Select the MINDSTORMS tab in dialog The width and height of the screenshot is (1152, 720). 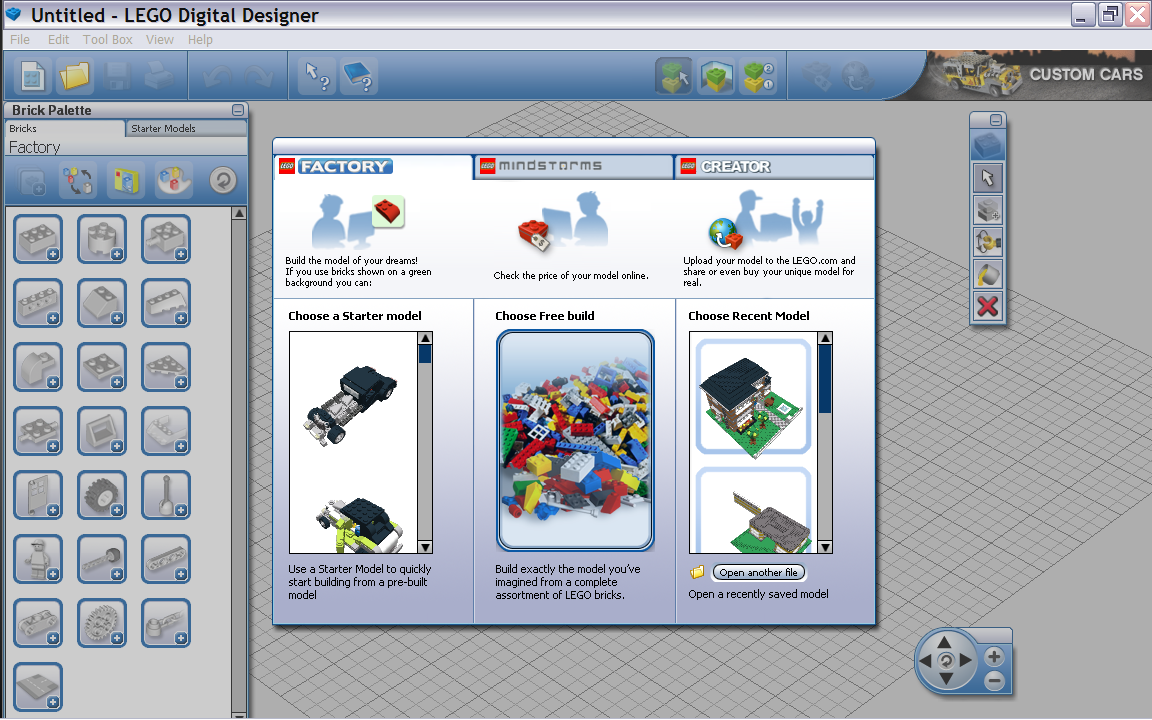coord(574,166)
